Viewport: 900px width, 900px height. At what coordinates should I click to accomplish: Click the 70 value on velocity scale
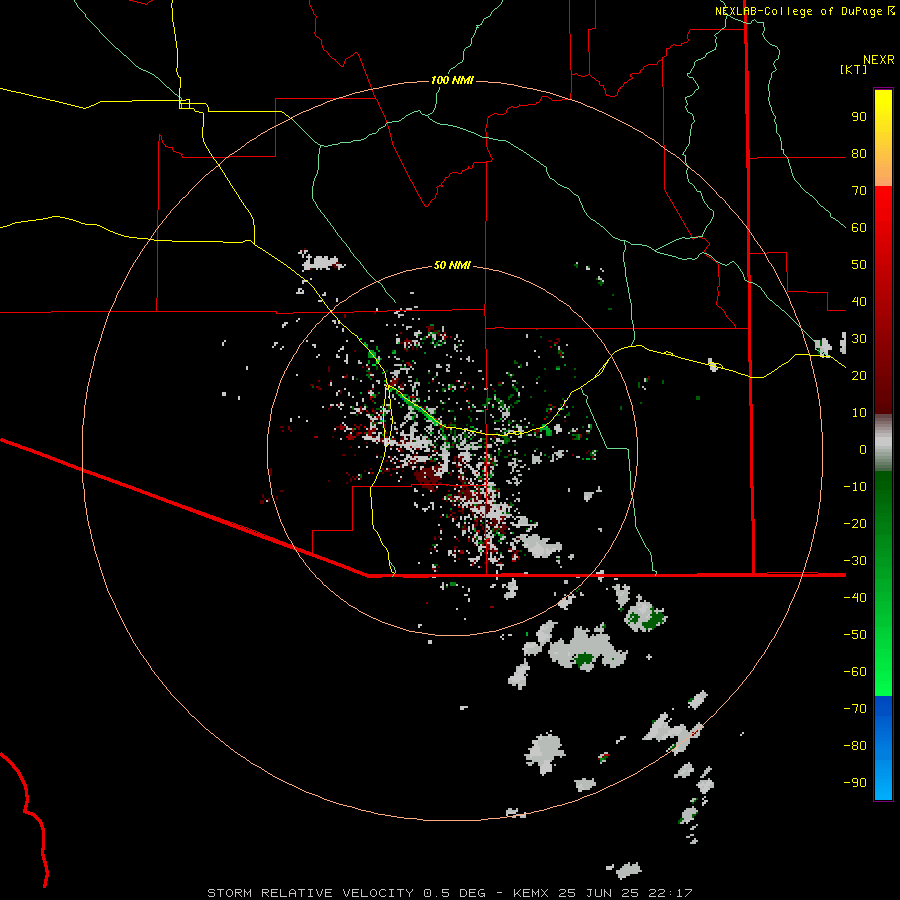click(x=859, y=191)
